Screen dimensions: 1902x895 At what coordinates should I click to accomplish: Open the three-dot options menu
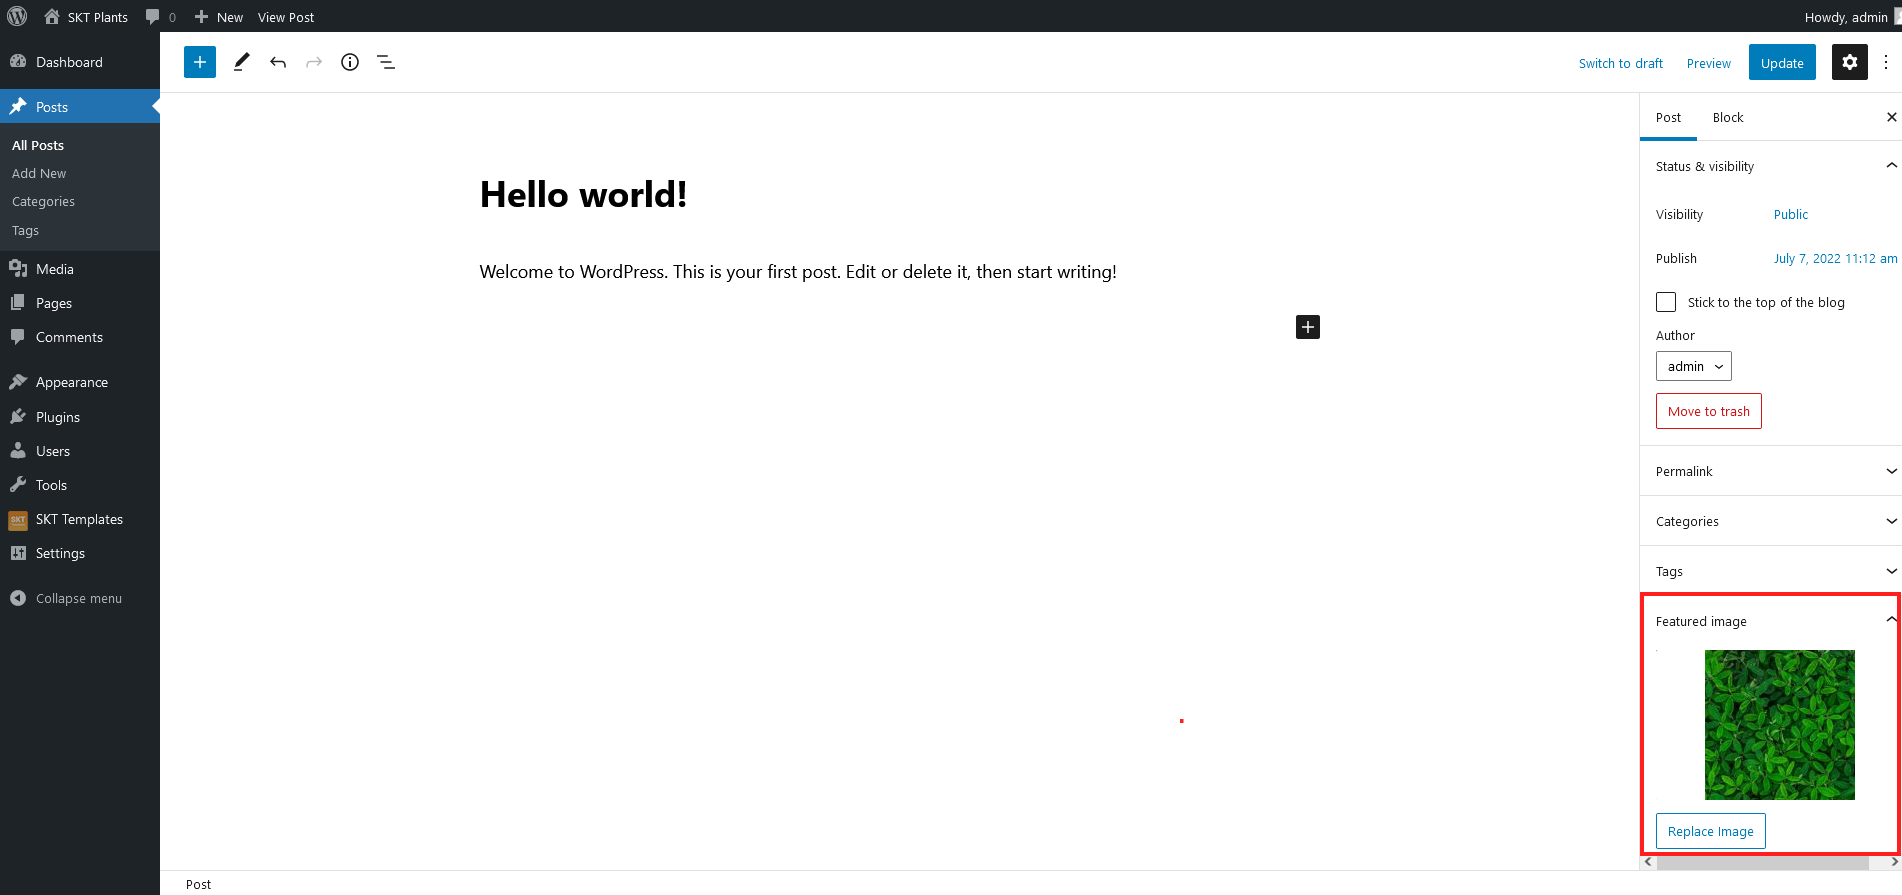click(x=1886, y=62)
